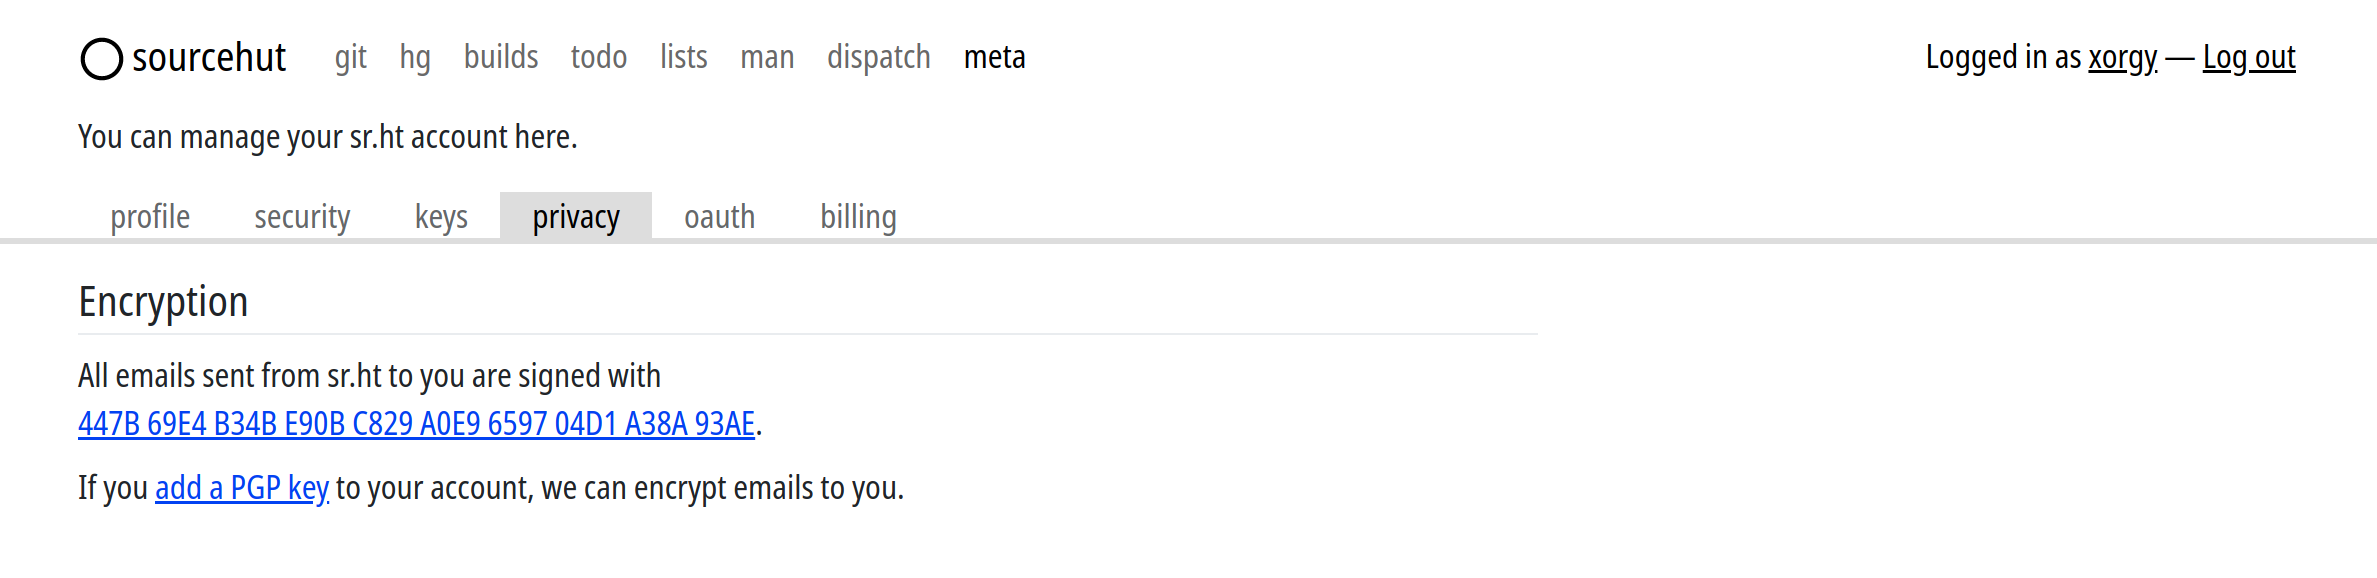This screenshot has width=2377, height=578.
Task: Open the 447B 69E4 PGP fingerprint link
Action: click(x=417, y=424)
